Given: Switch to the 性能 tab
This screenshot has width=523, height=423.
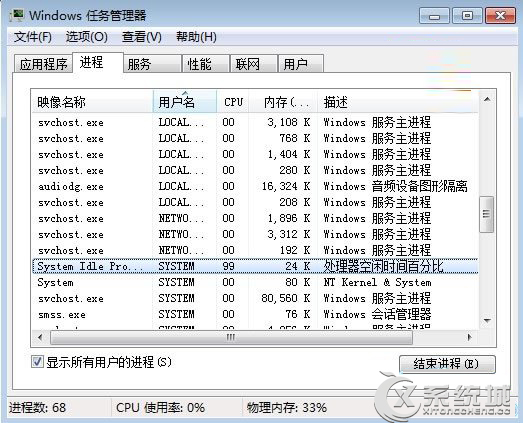Looking at the screenshot, I should pos(206,64).
